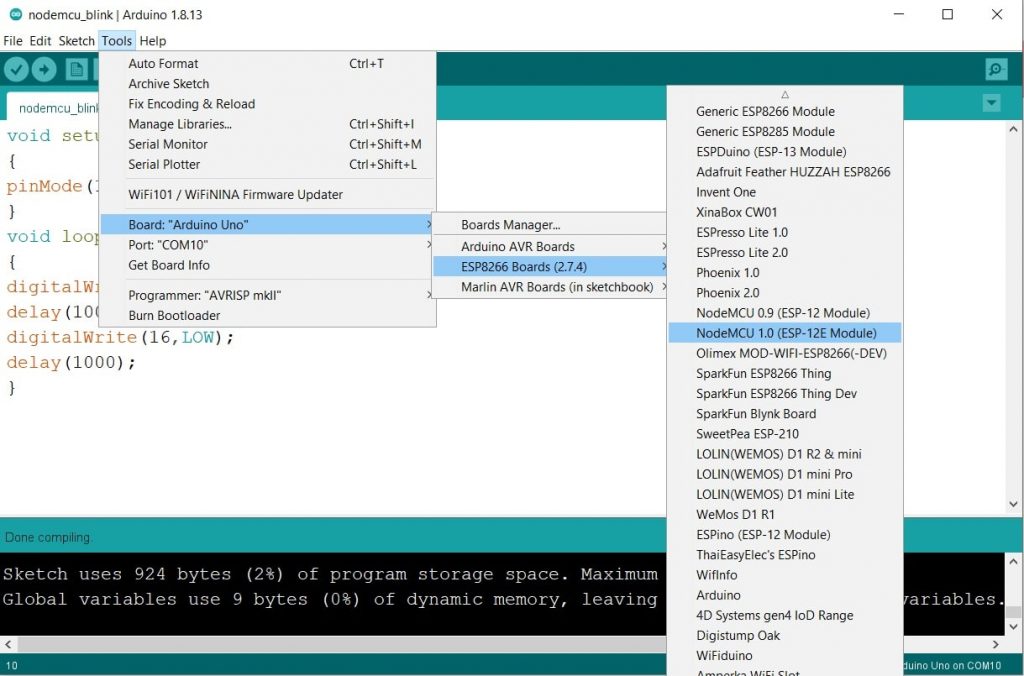This screenshot has width=1024, height=676.
Task: Choose Burn Bootloader
Action: [267, 315]
